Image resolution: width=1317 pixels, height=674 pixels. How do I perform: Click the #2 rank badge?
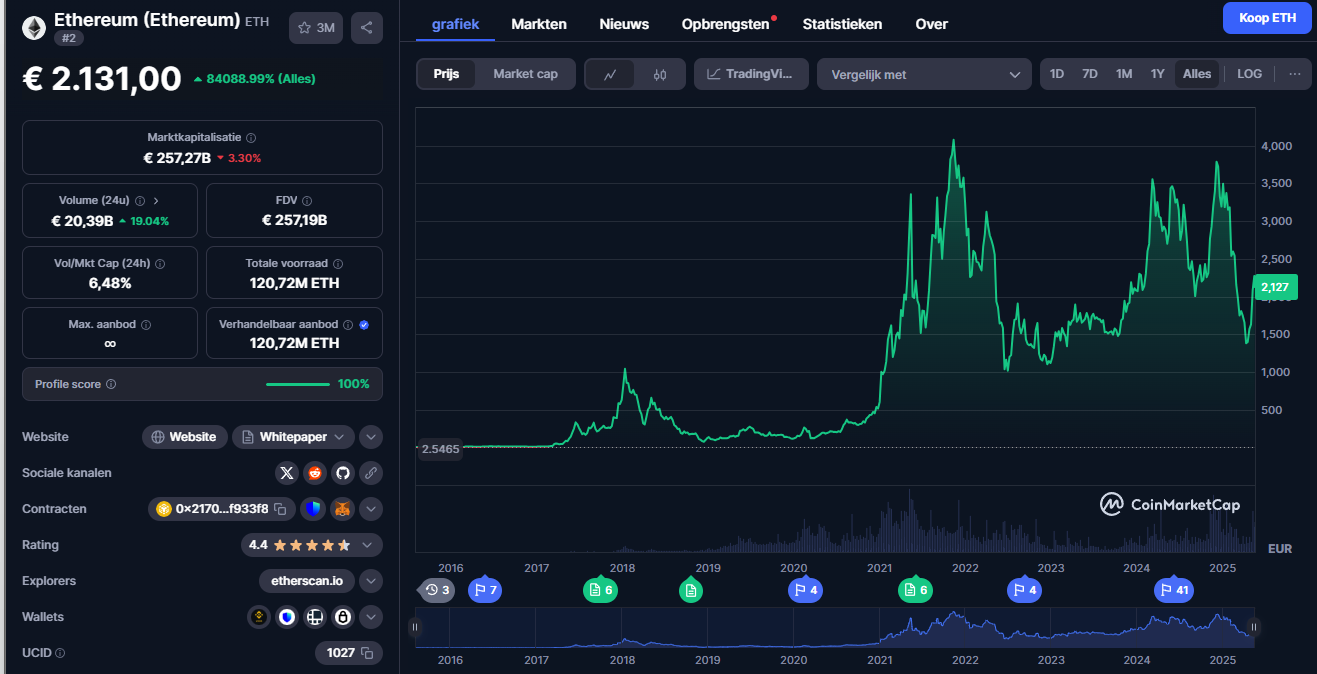coord(70,38)
